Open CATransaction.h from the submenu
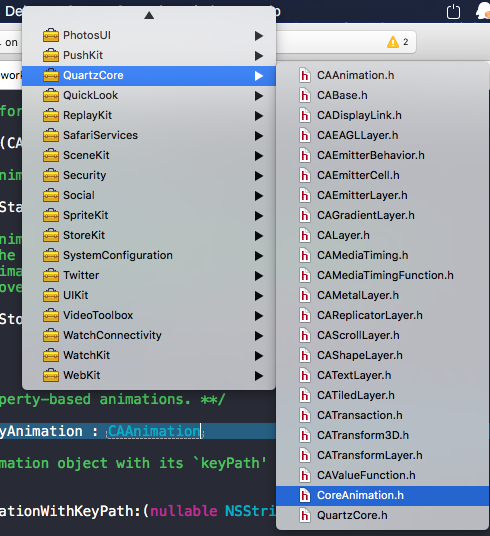This screenshot has height=536, width=490. pos(382,415)
